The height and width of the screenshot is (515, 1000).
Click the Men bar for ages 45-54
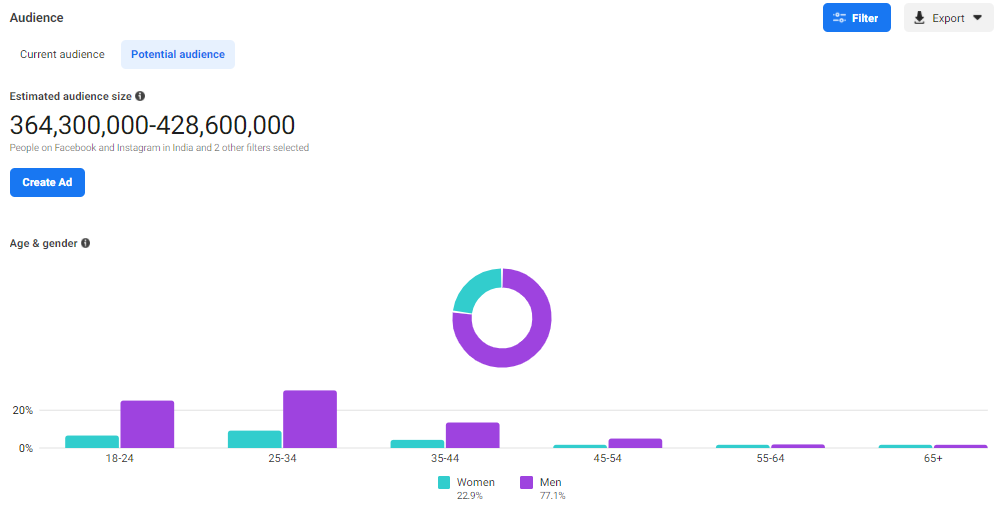click(x=635, y=443)
